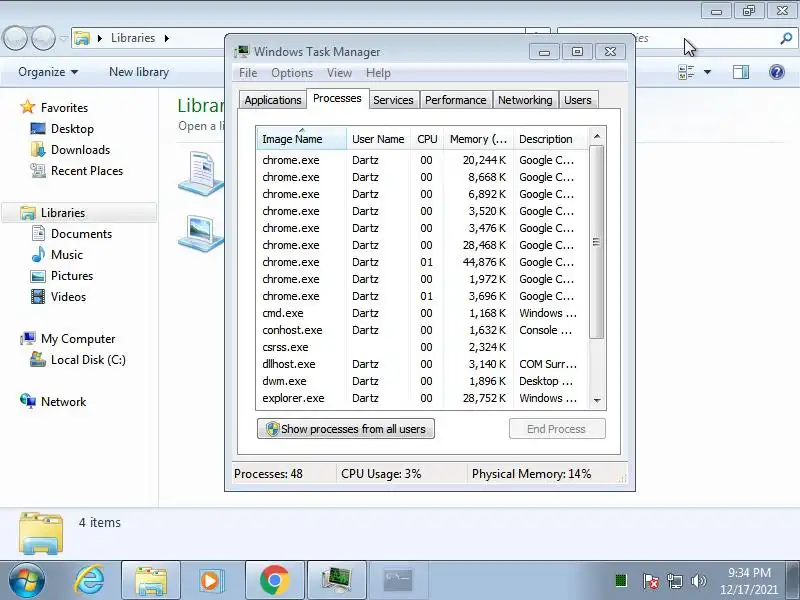Sort by the Description column header

pyautogui.click(x=551, y=139)
